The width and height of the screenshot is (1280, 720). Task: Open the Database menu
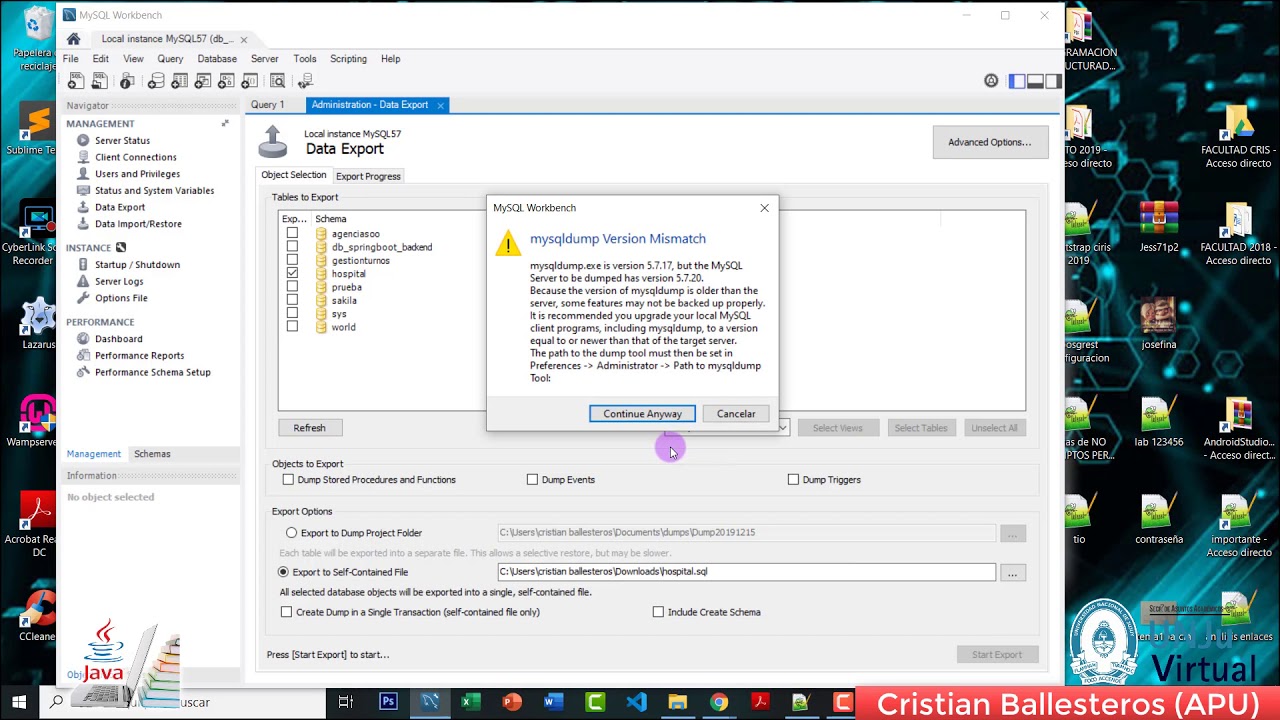pyautogui.click(x=217, y=58)
